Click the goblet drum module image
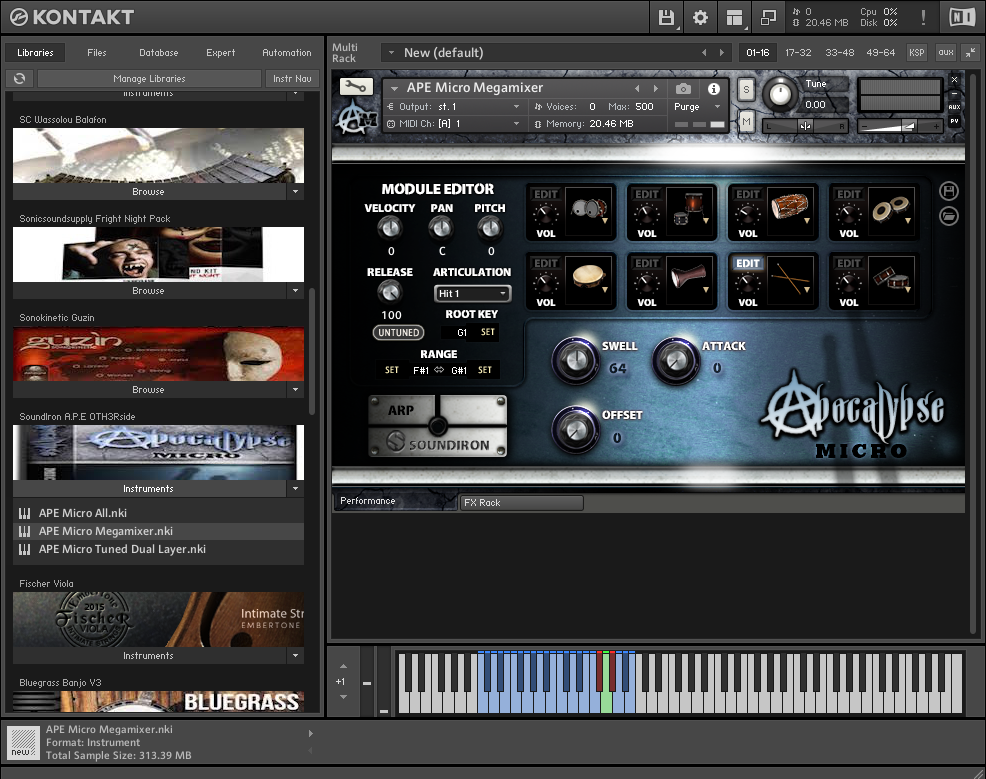This screenshot has width=986, height=779. (690, 279)
